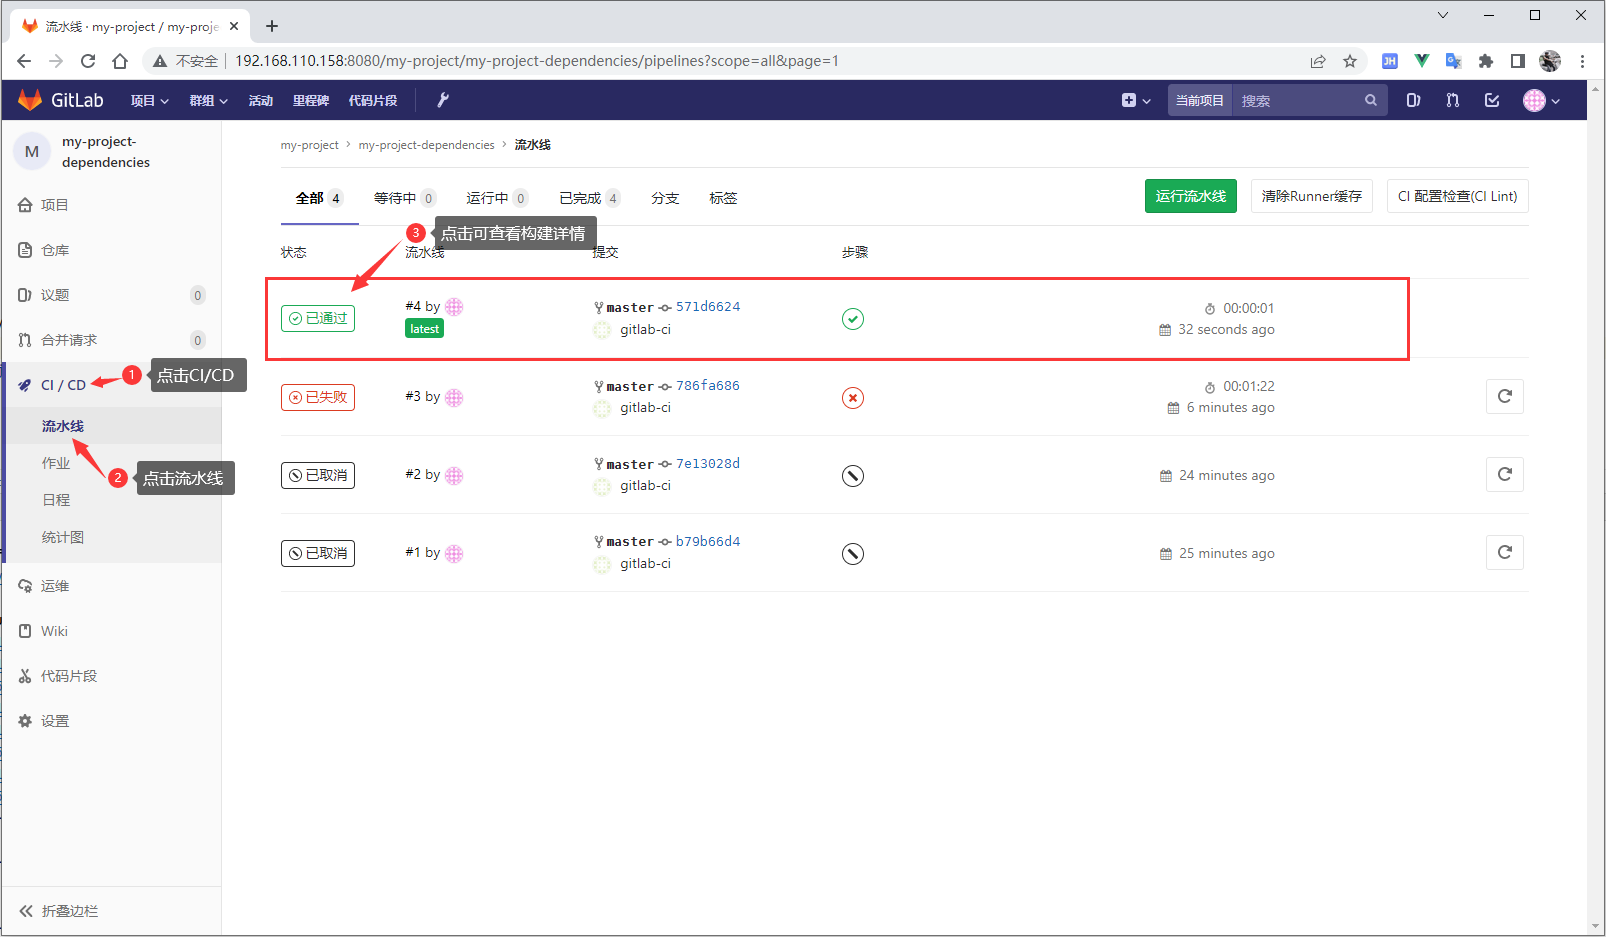The width and height of the screenshot is (1606, 937).
Task: Click the canceled stage icon of pipeline #2
Action: pos(853,476)
